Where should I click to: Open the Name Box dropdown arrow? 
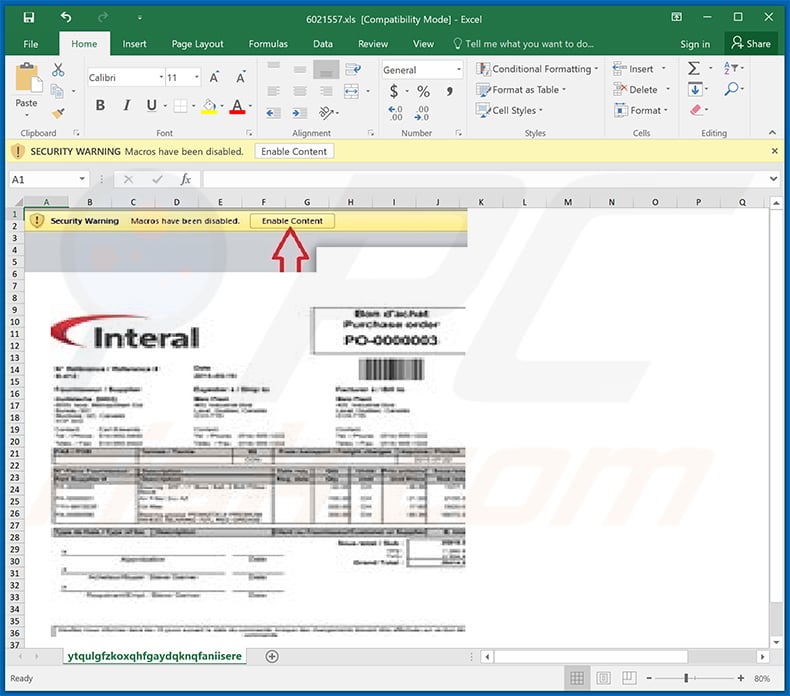tap(82, 179)
